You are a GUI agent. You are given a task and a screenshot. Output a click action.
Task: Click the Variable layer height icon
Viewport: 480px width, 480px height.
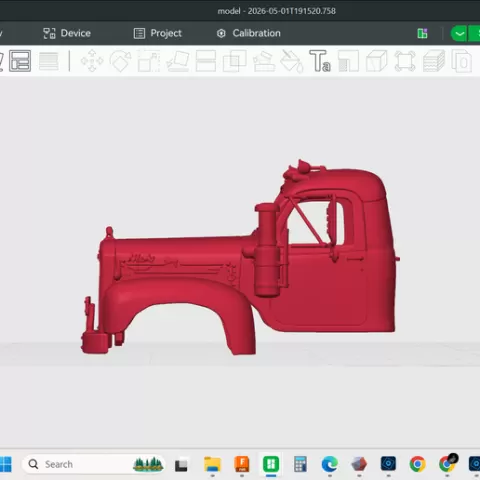click(49, 61)
